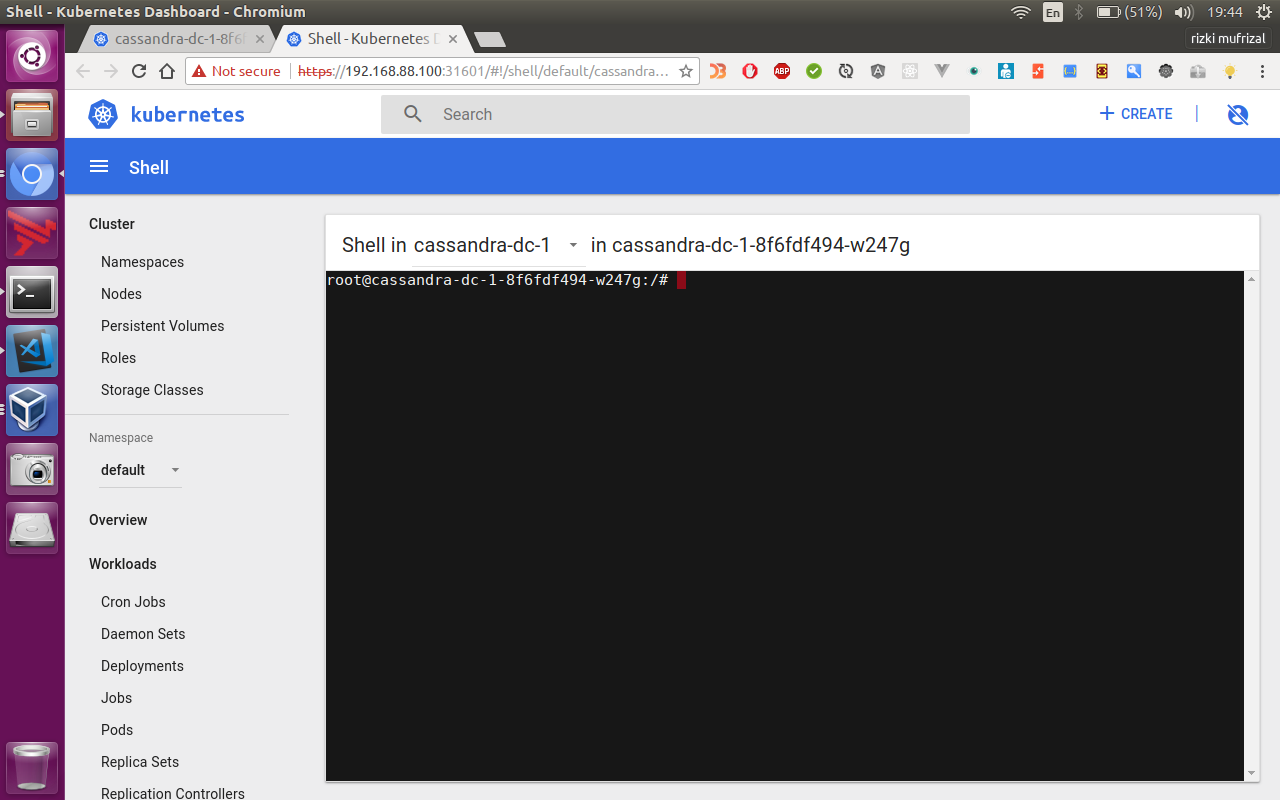Bookmark this page with the star
The image size is (1280, 800).
tap(686, 71)
